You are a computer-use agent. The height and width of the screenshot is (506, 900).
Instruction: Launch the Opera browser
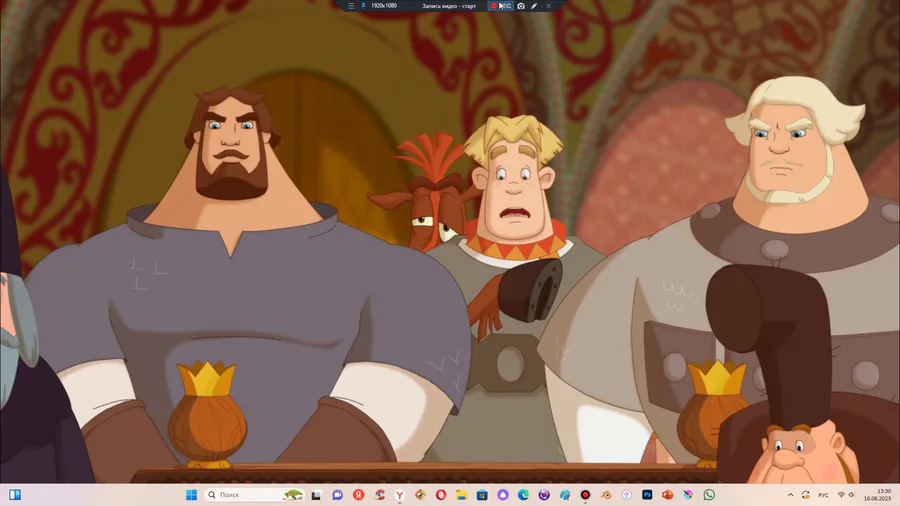coord(441,495)
